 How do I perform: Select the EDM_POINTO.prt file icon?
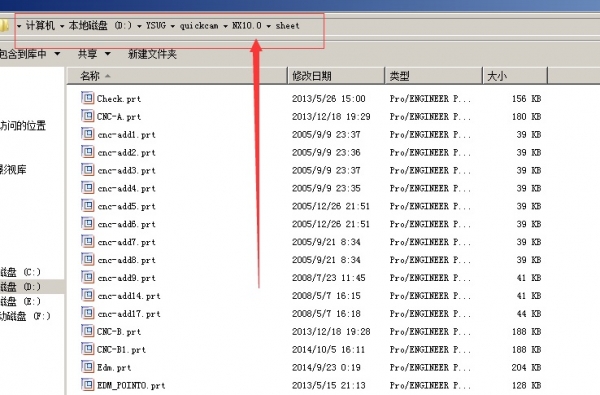tap(88, 385)
